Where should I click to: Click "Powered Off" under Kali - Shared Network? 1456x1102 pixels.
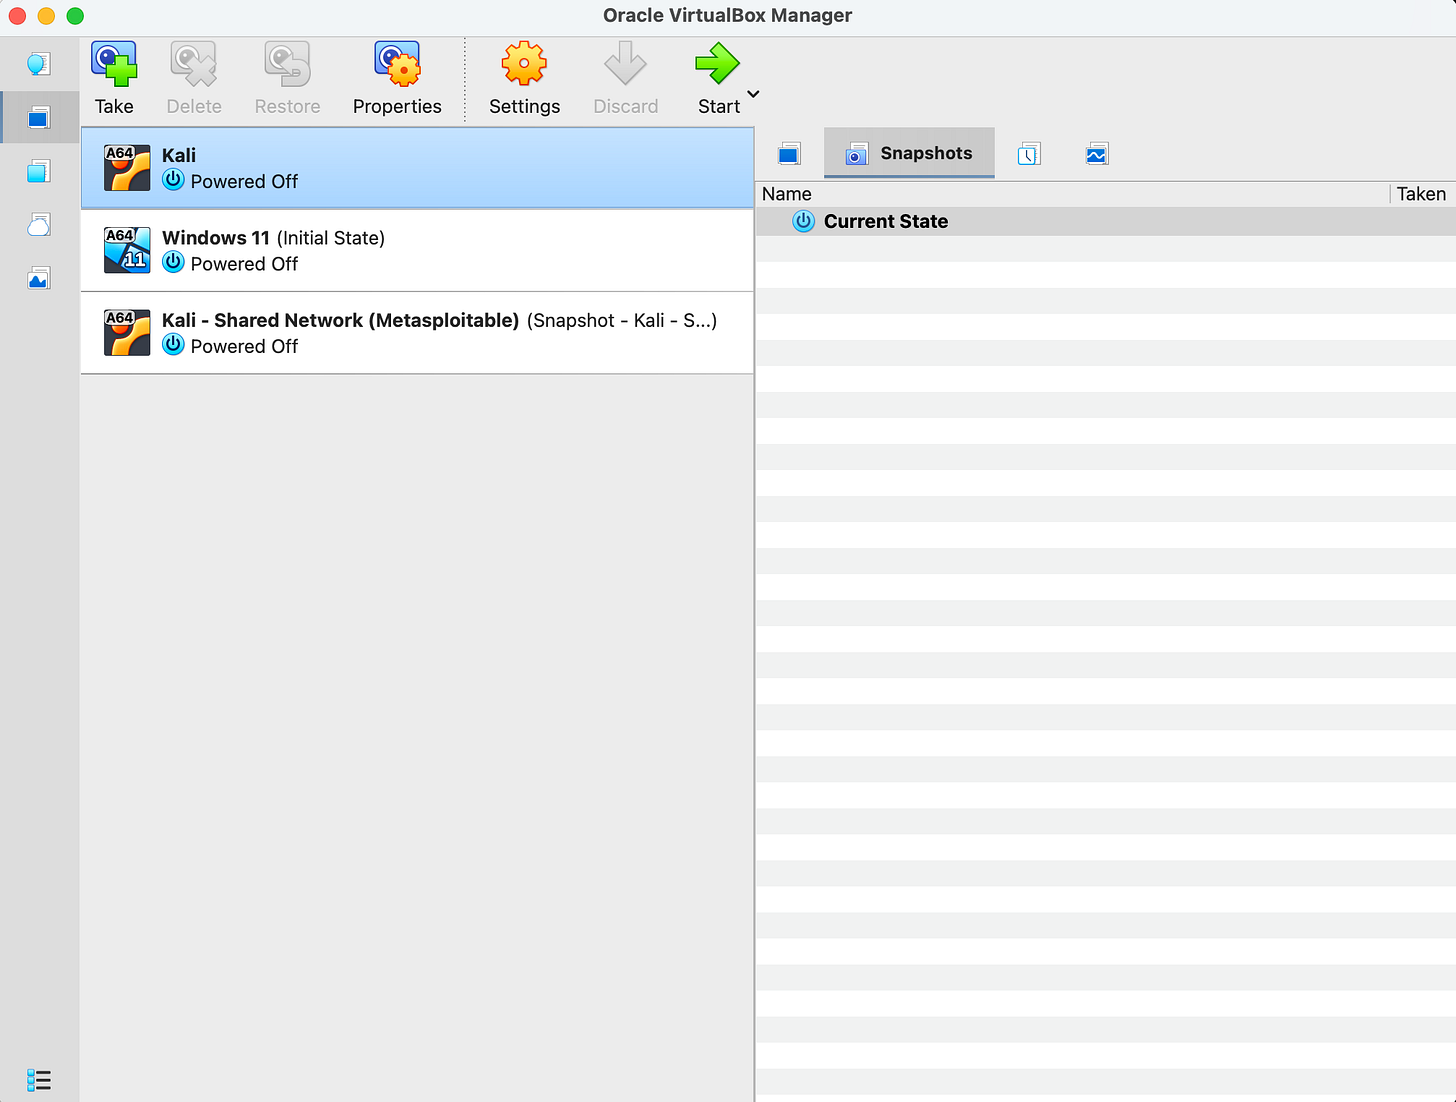tap(244, 346)
